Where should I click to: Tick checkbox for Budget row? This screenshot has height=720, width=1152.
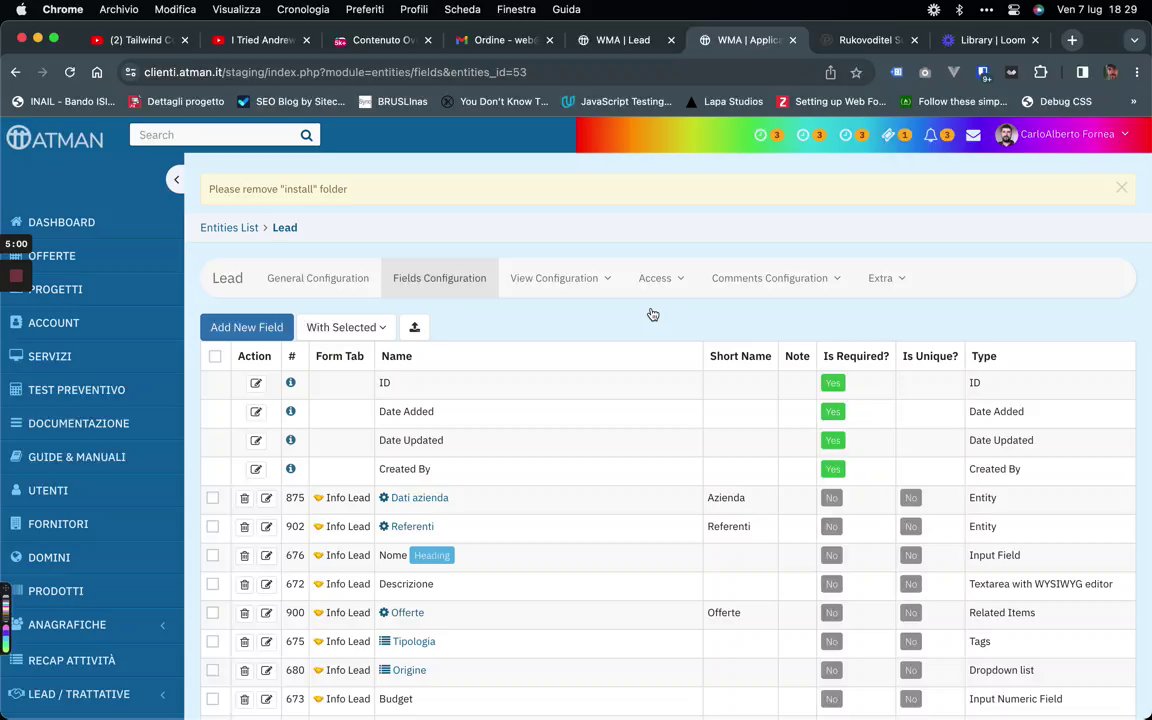click(x=212, y=698)
